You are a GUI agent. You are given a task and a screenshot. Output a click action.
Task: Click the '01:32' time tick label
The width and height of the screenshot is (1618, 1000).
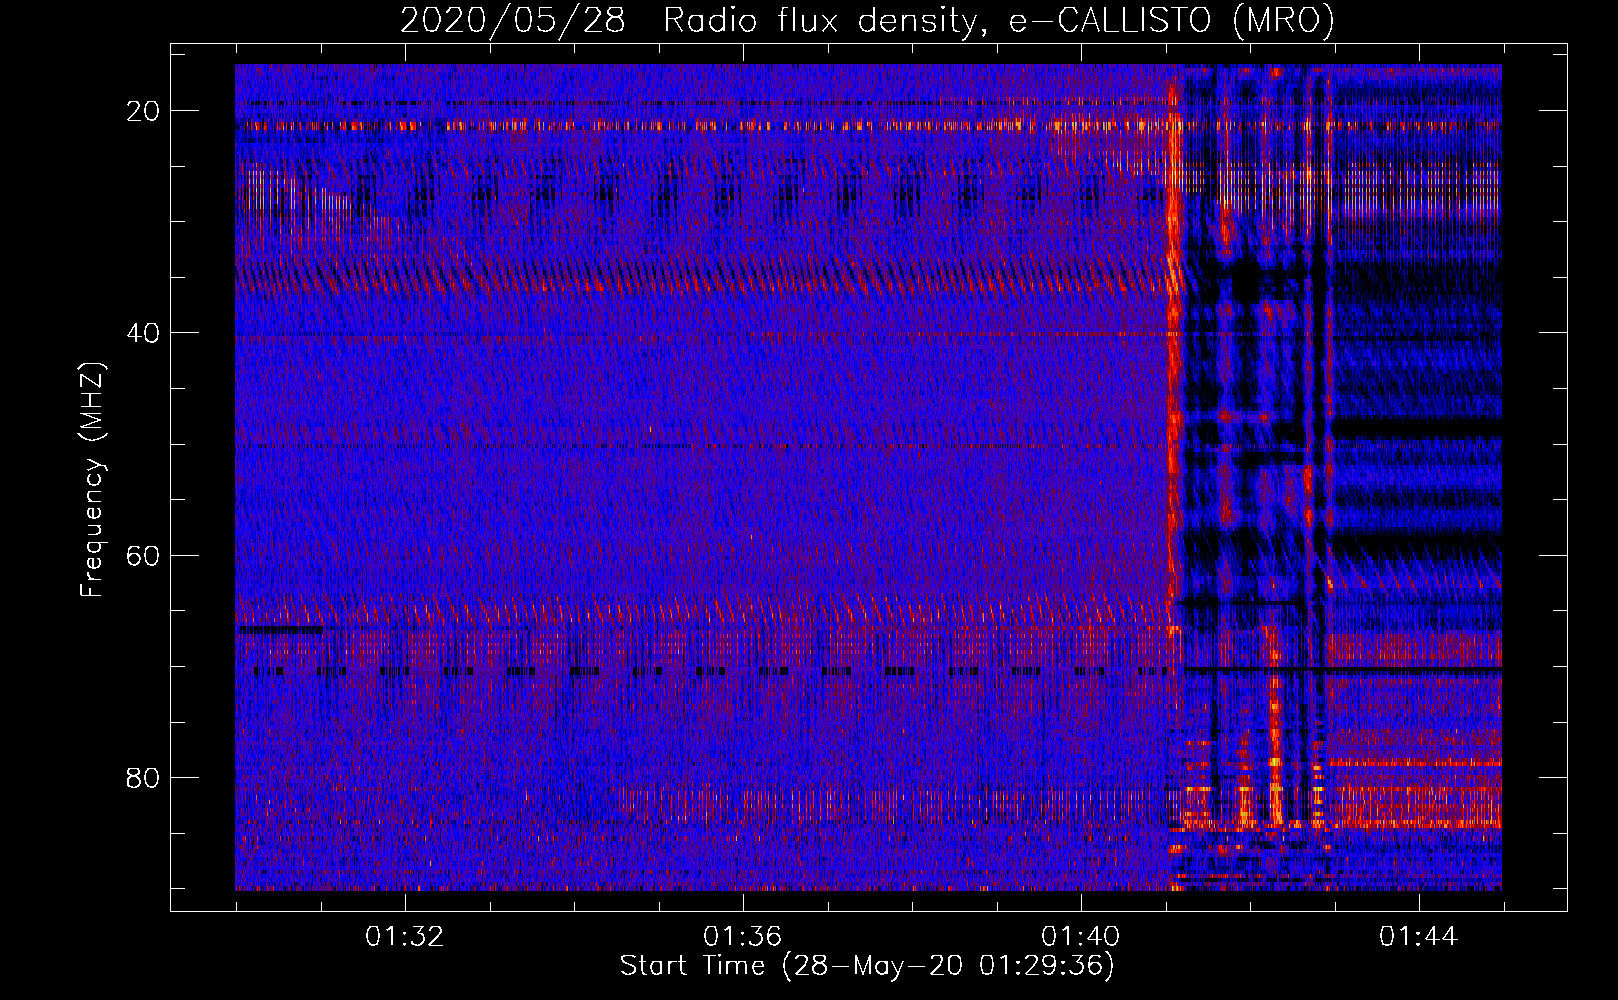[x=404, y=937]
